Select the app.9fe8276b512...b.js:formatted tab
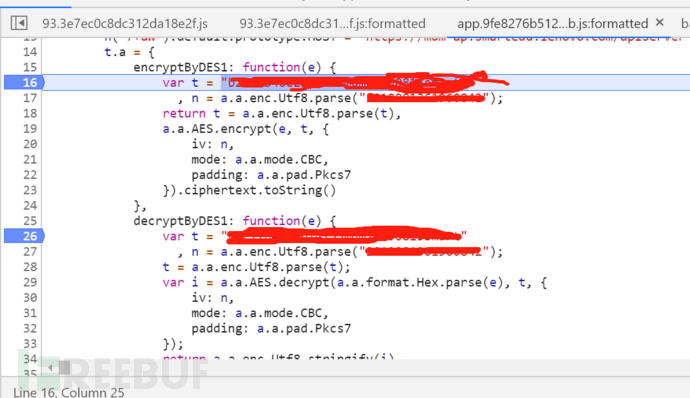 tap(553, 23)
